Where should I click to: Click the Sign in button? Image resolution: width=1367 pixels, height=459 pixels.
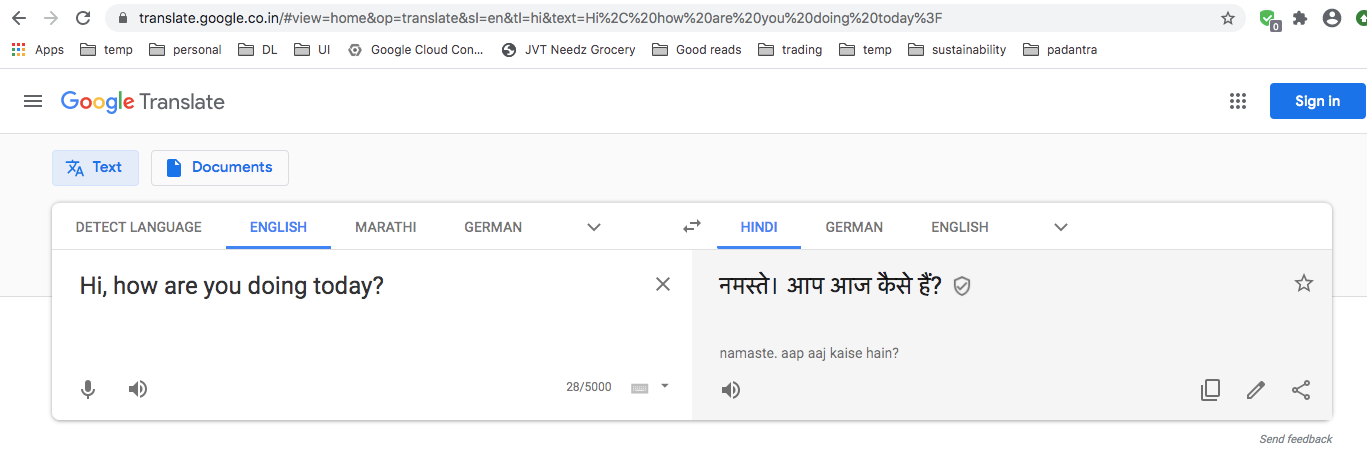pyautogui.click(x=1317, y=101)
